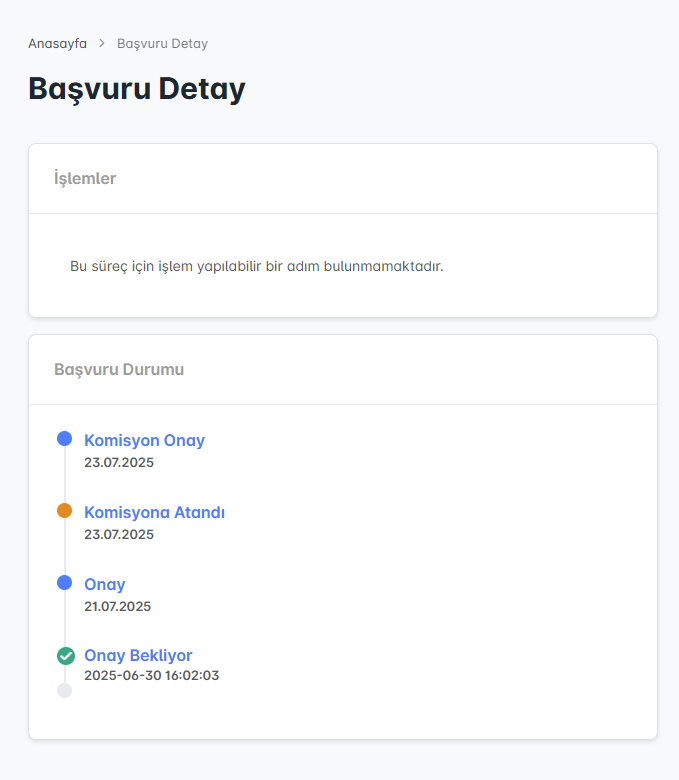Click the date under Komisyon Onay
The image size is (679, 780).
119,462
